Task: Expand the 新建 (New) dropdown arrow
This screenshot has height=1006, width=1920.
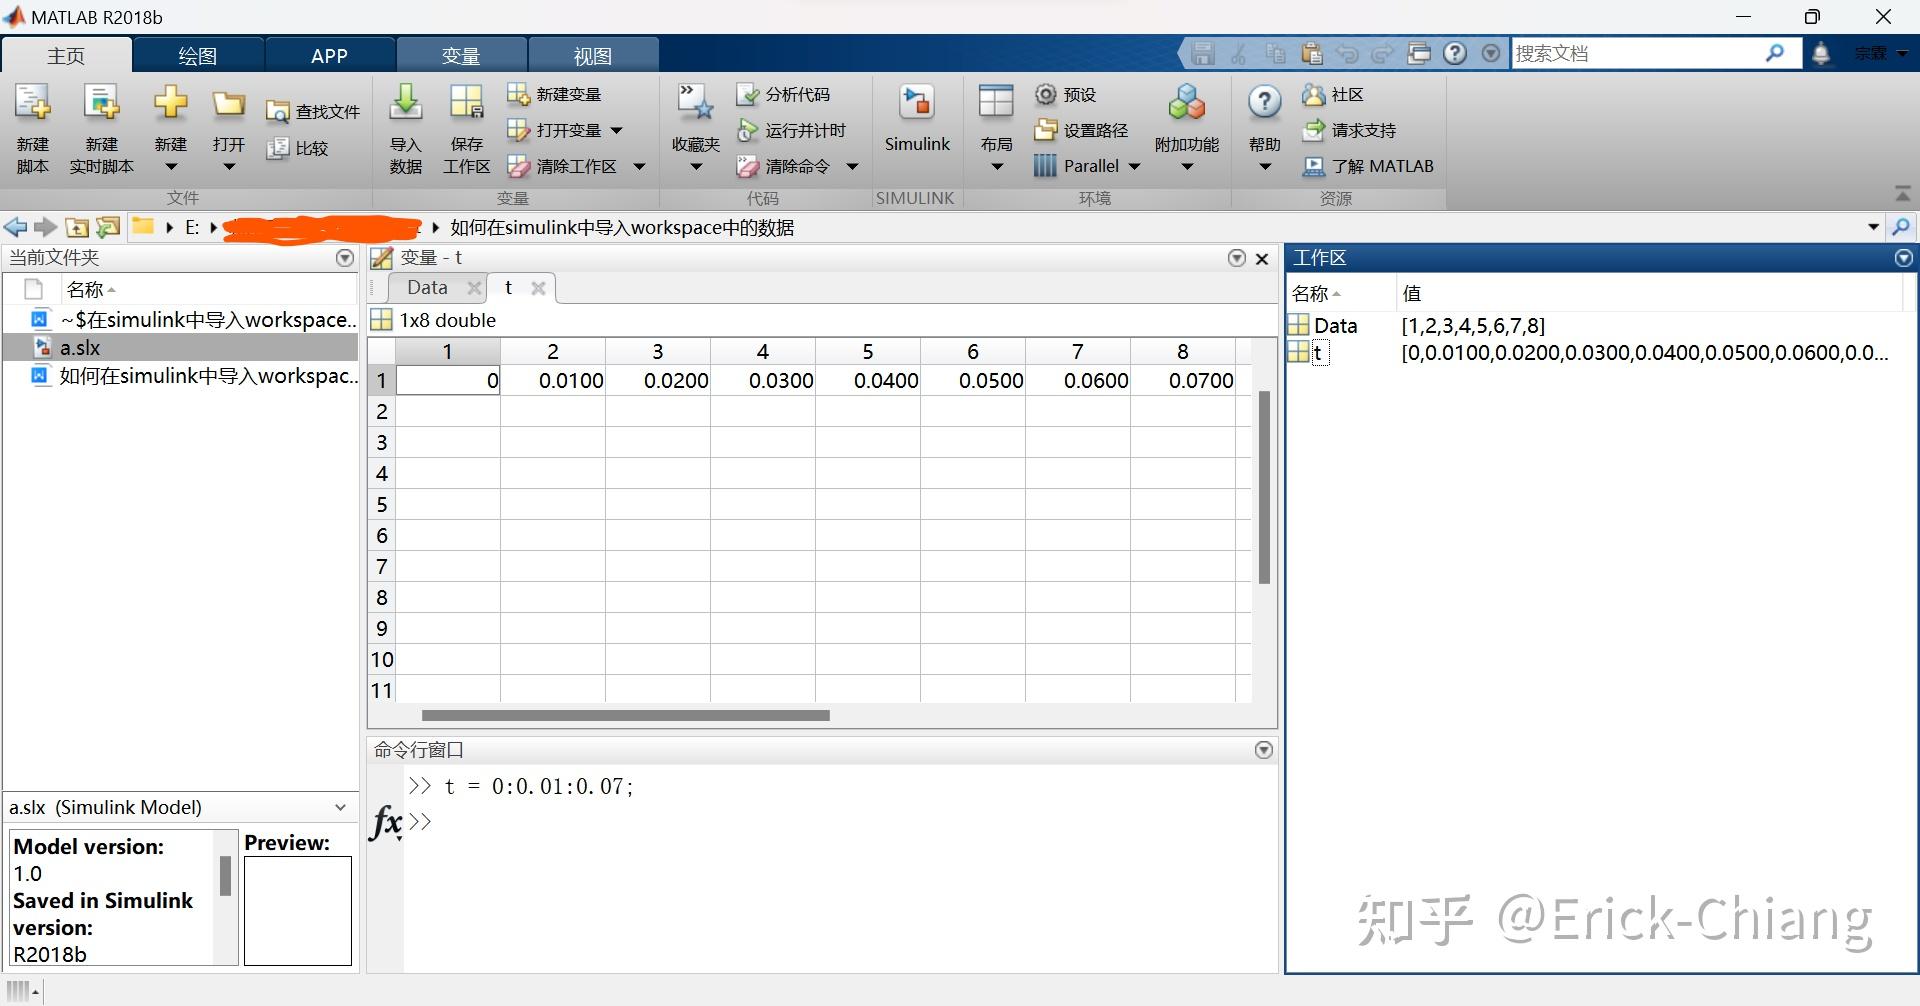Action: (170, 166)
